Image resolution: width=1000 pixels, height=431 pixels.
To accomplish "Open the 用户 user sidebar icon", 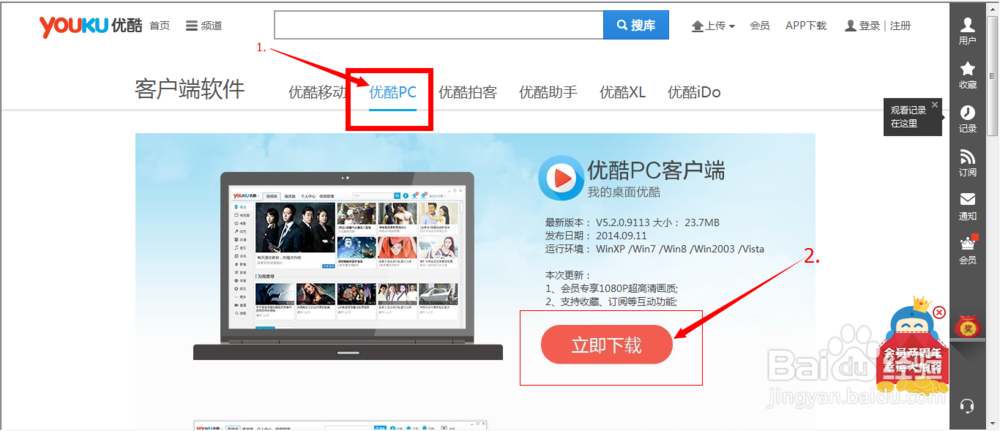I will click(967, 31).
